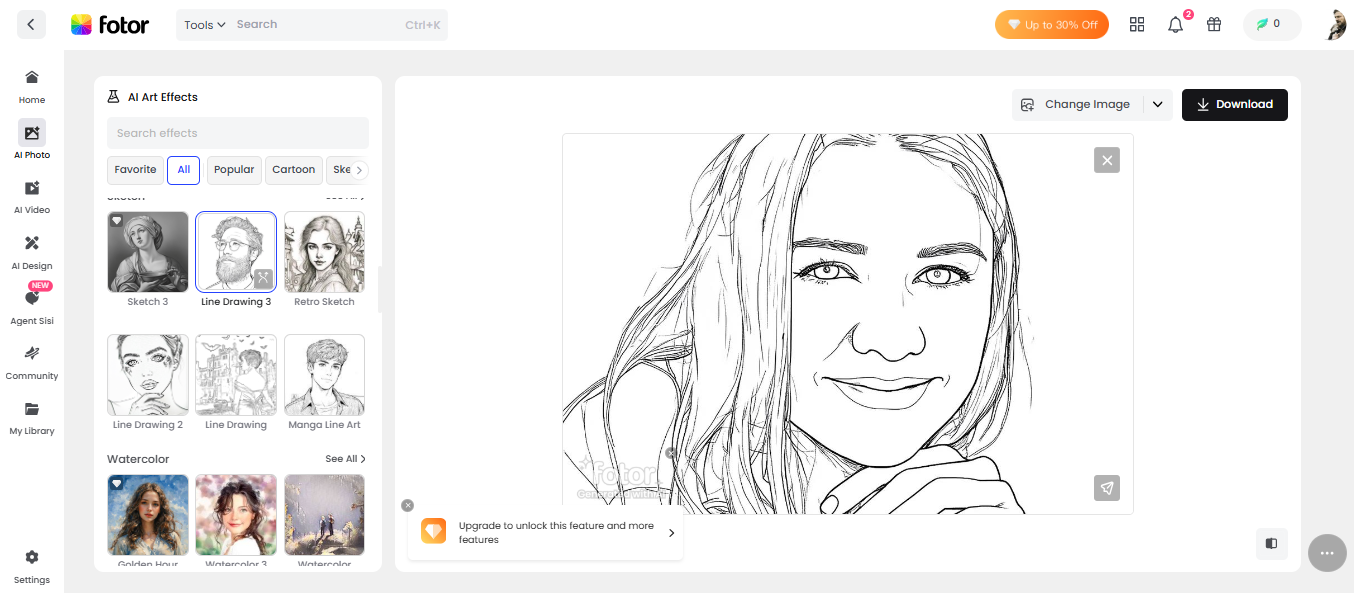
Task: Click the Search effects field
Action: tap(238, 133)
